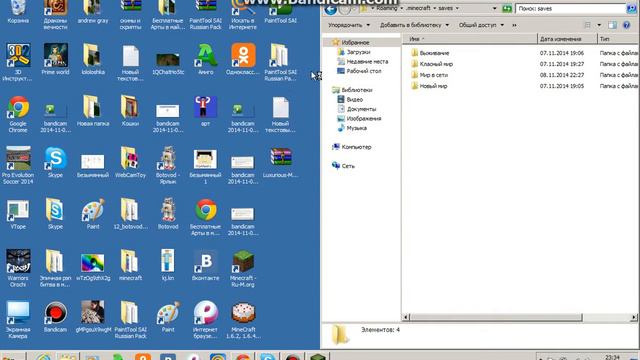This screenshot has height=360, width=640.
Task: Select the IQChatNoStc file icon
Action: coord(168,62)
